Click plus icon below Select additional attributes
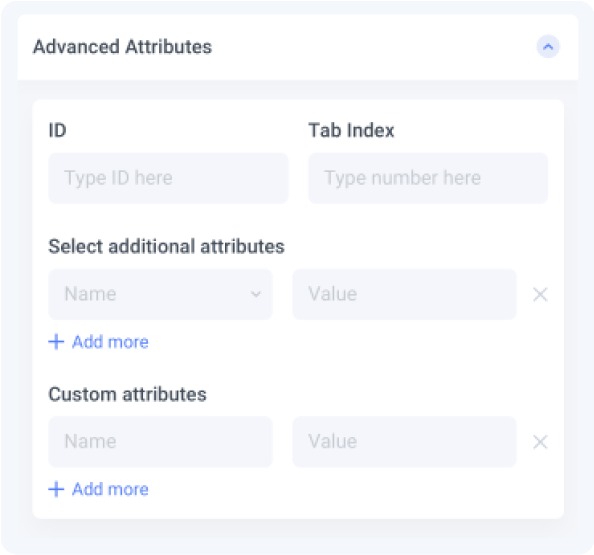 tap(56, 342)
